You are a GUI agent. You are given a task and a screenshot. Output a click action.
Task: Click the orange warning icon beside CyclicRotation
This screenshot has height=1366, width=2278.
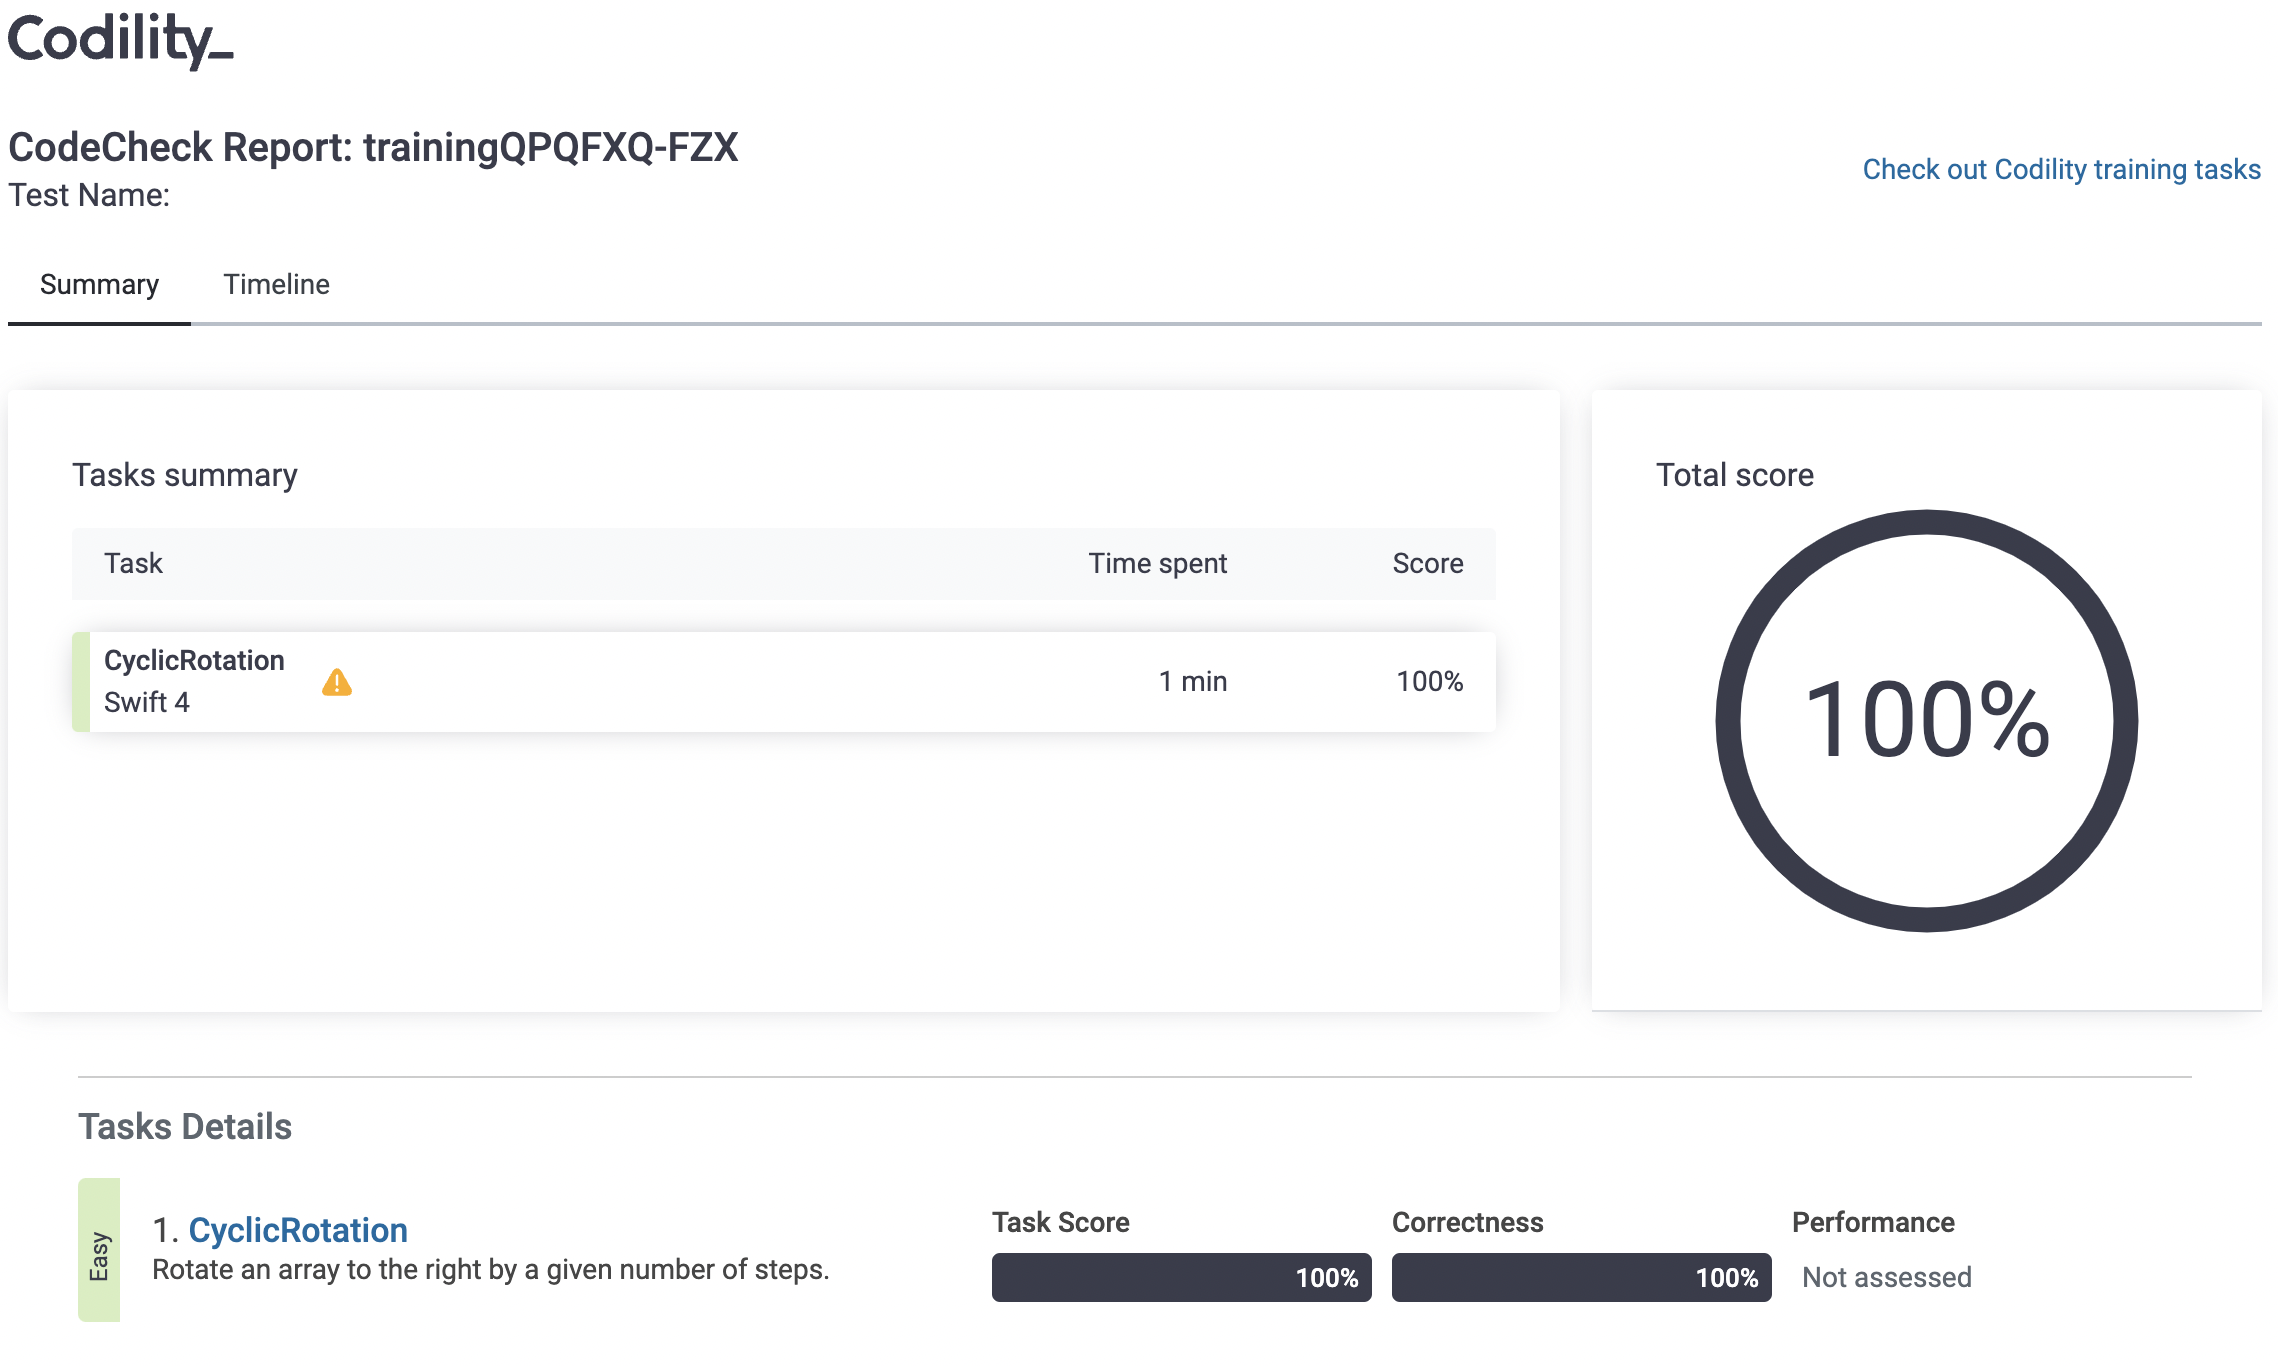click(x=337, y=682)
